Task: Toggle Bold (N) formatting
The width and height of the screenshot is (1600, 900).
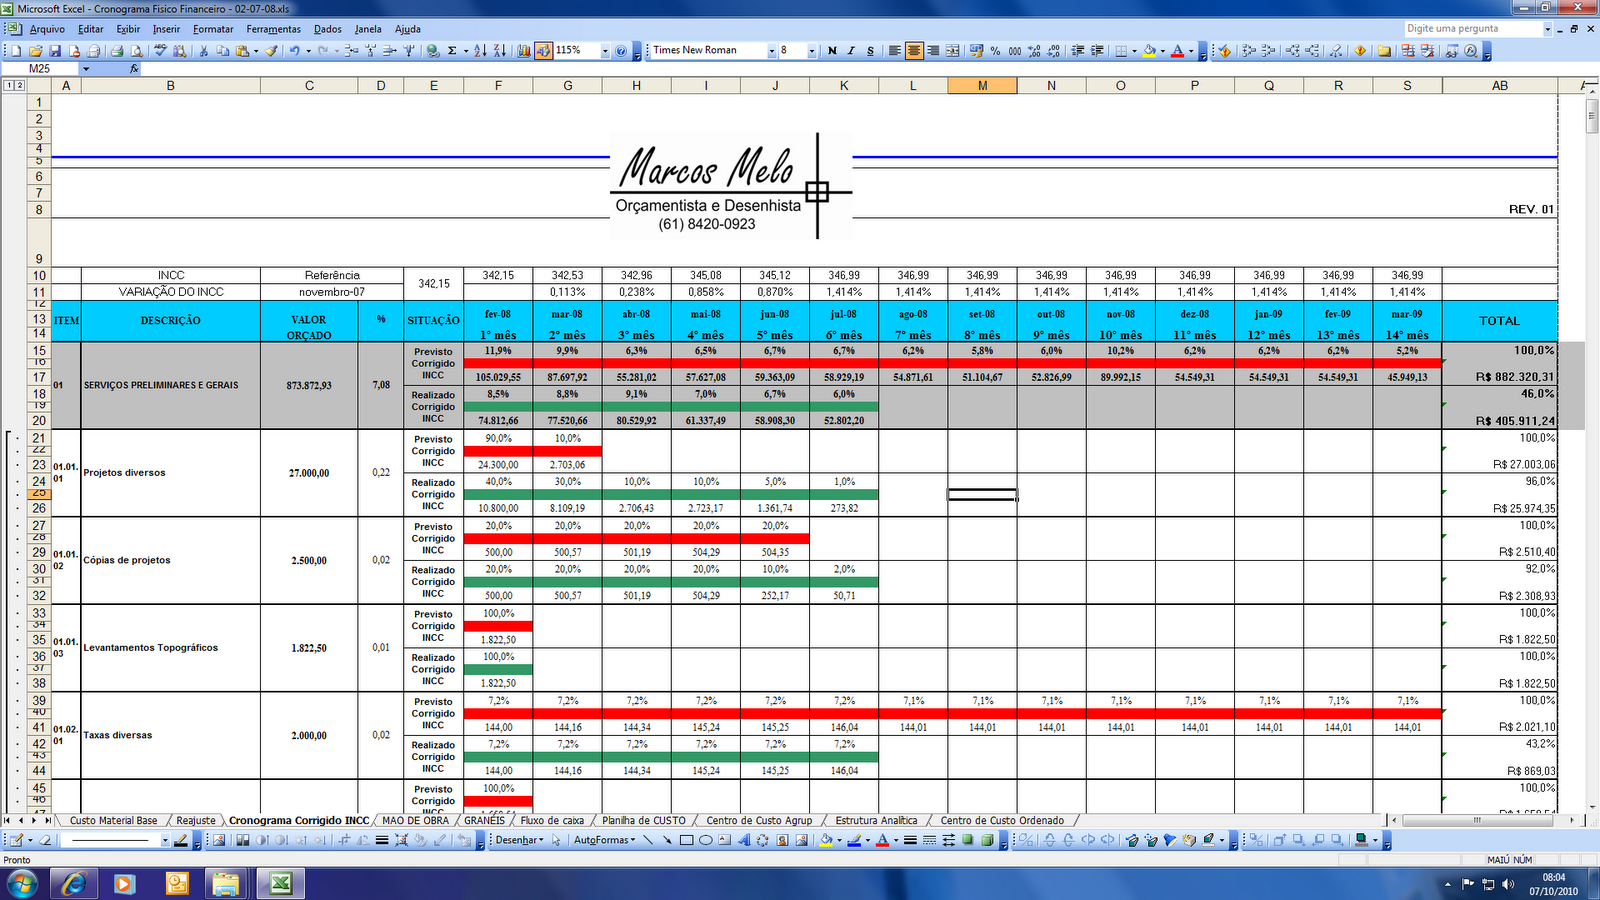Action: tap(832, 50)
